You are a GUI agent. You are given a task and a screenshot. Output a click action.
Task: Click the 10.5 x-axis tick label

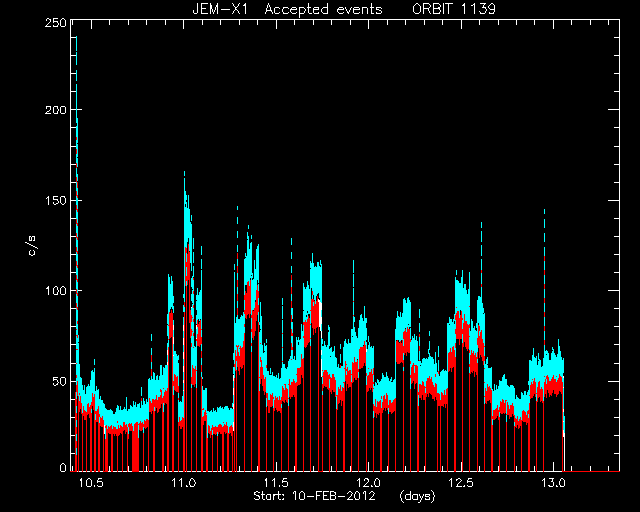pos(91,483)
